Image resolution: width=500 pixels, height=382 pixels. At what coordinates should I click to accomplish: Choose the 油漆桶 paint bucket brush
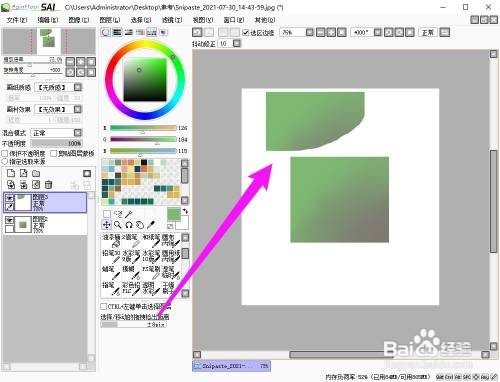(111, 240)
